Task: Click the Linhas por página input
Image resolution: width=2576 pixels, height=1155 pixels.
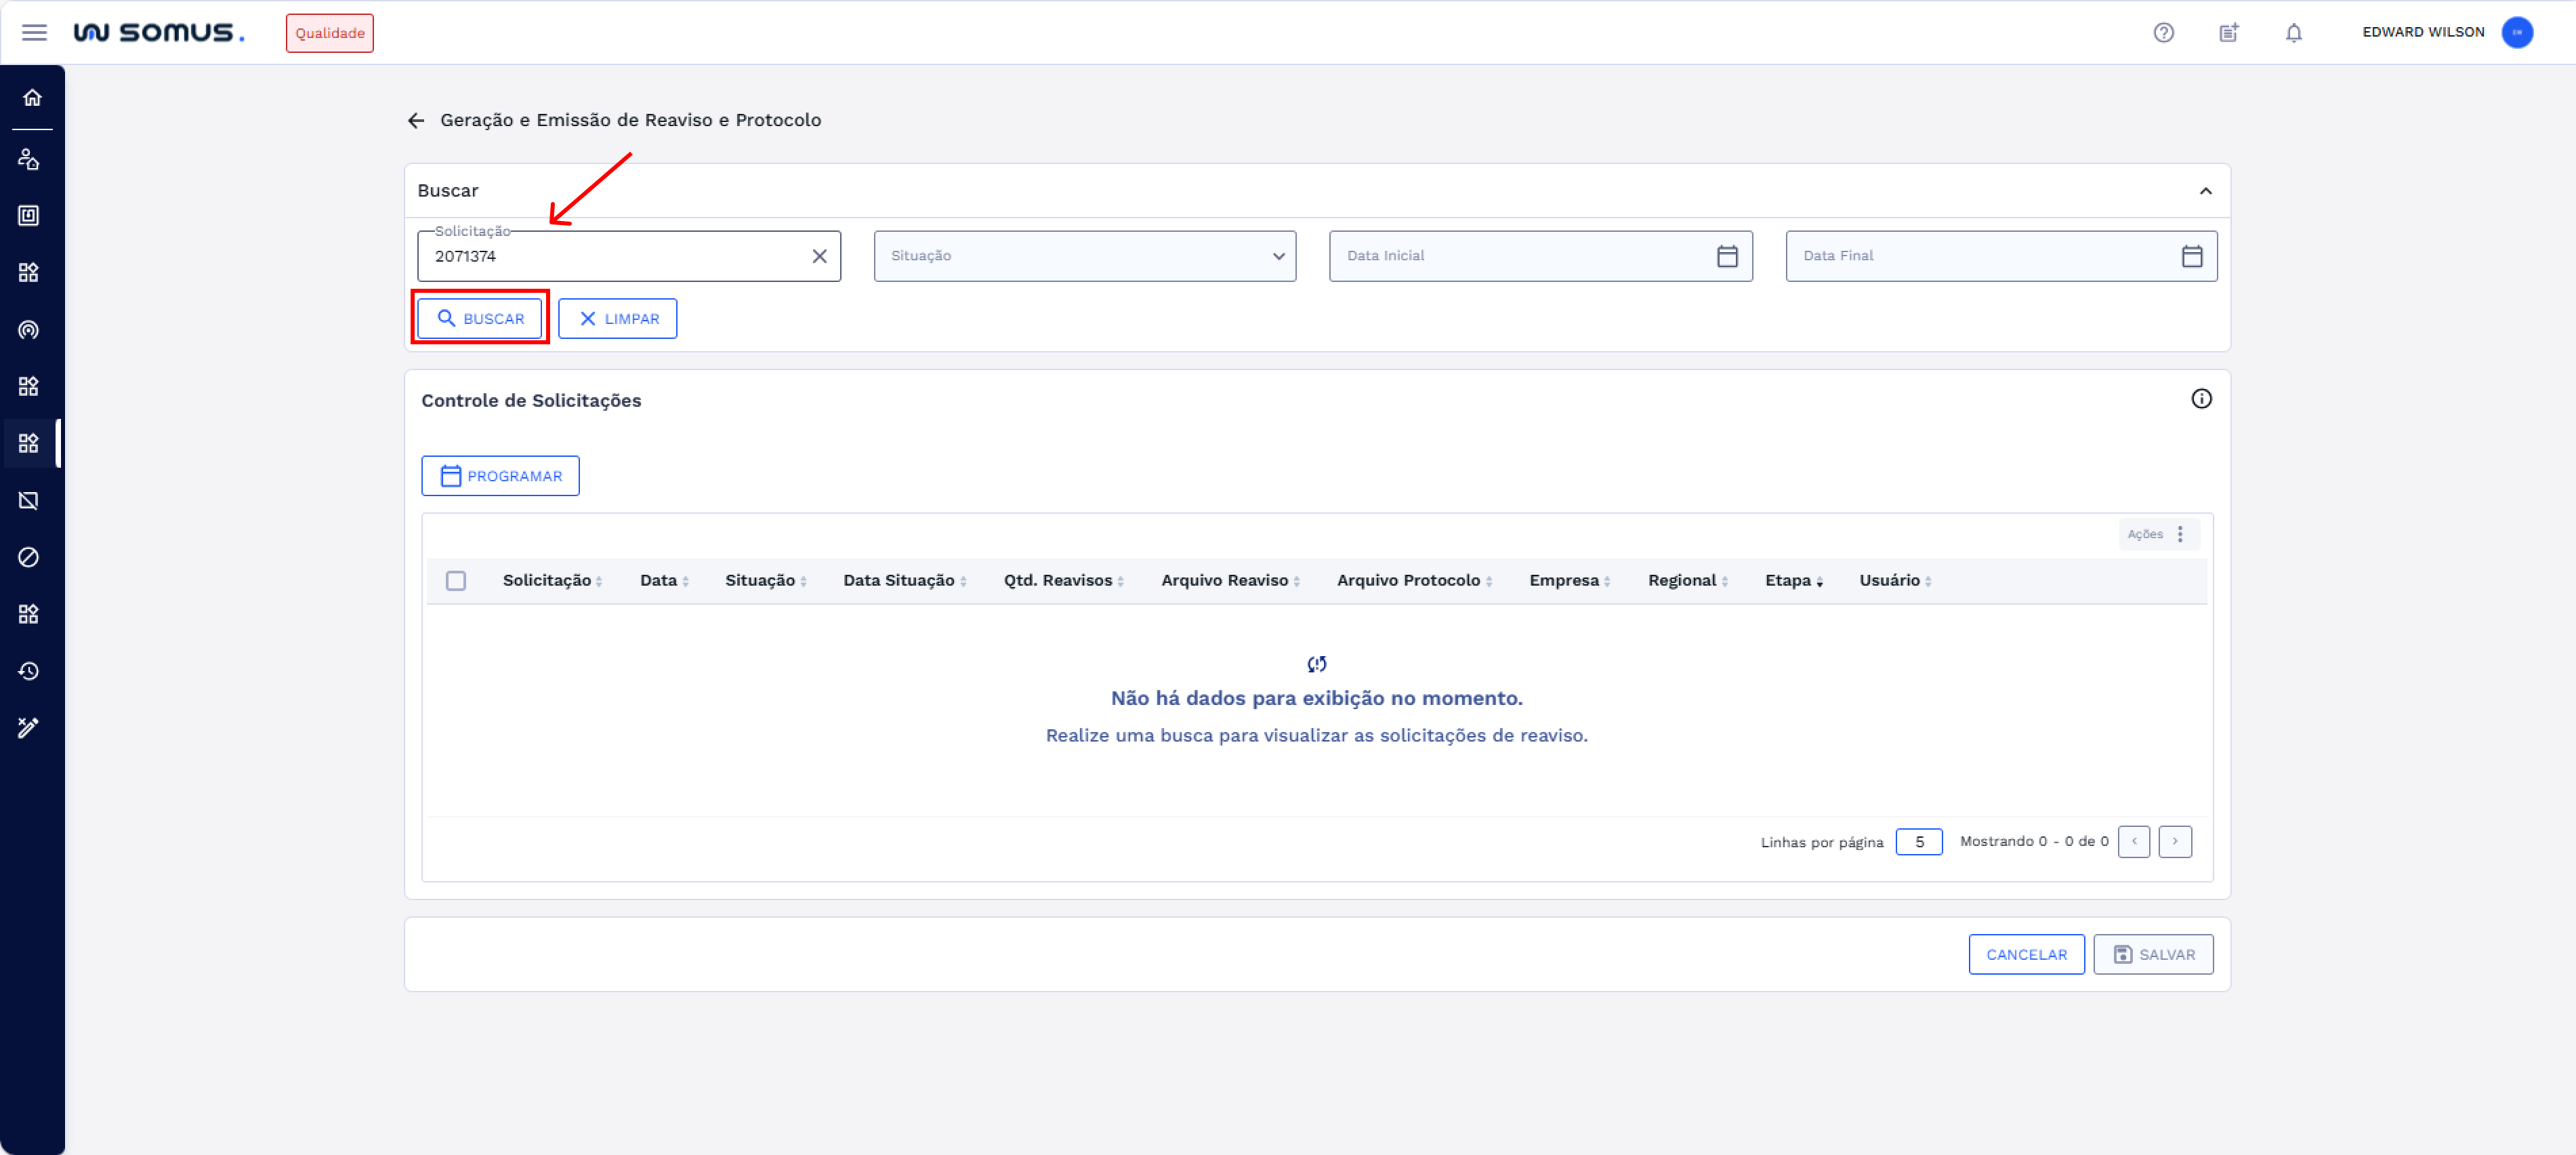Action: (x=1918, y=842)
